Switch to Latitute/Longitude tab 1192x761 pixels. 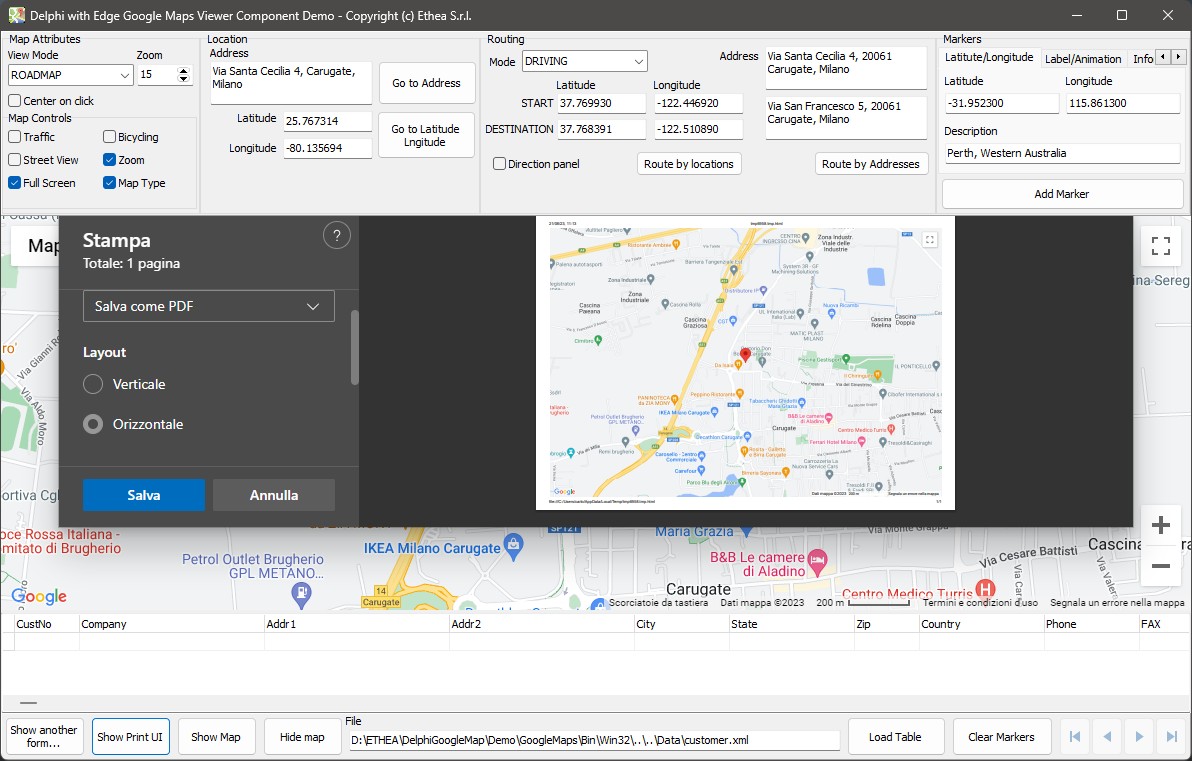(989, 58)
